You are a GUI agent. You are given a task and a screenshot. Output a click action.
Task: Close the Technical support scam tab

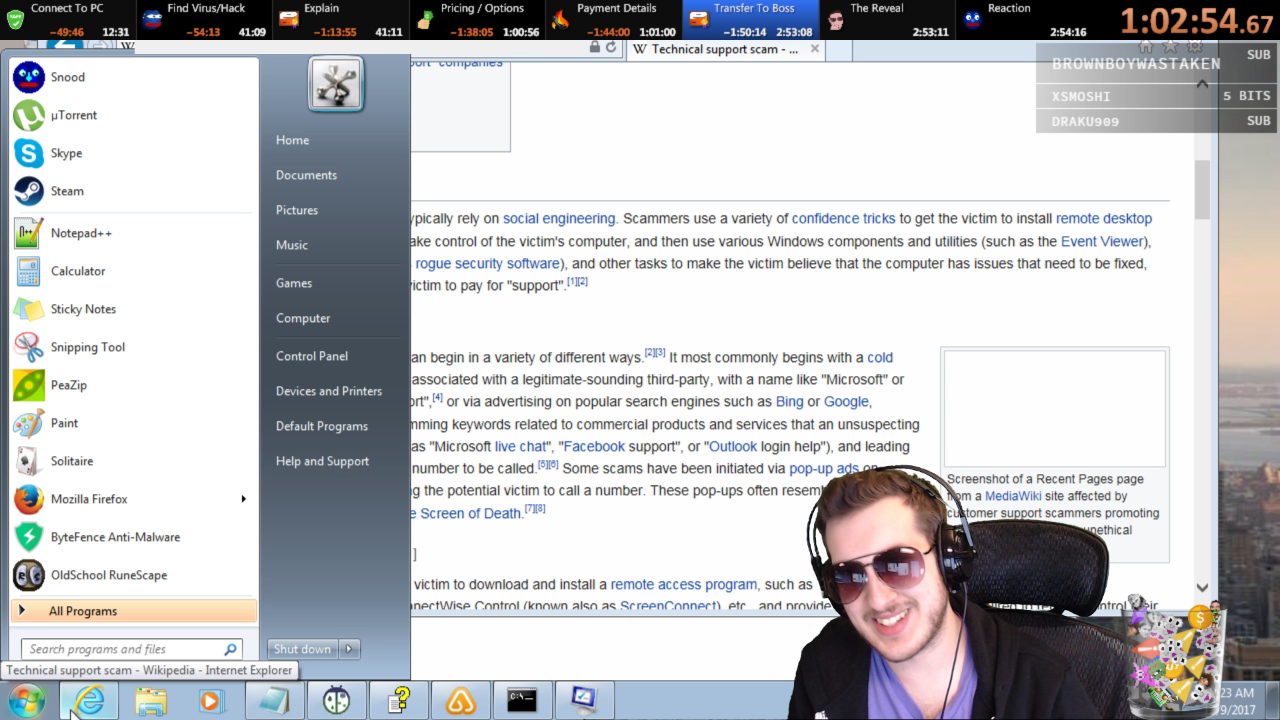pyautogui.click(x=815, y=48)
